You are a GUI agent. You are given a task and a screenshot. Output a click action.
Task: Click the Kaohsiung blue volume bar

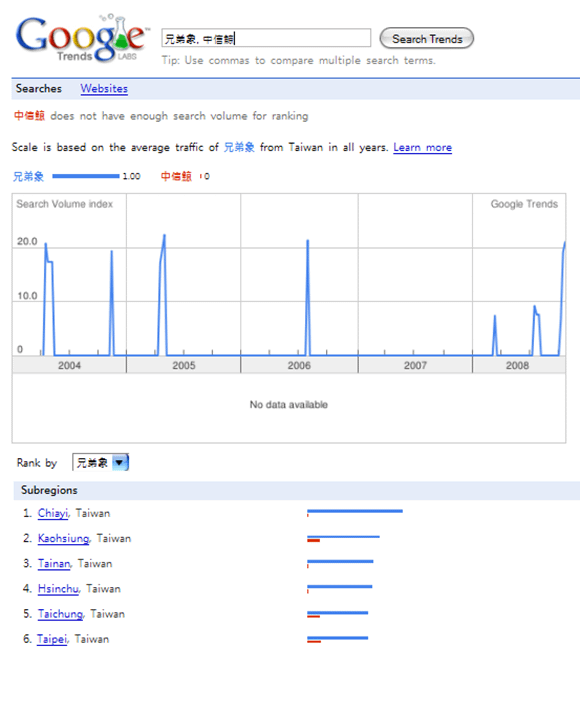pyautogui.click(x=343, y=537)
